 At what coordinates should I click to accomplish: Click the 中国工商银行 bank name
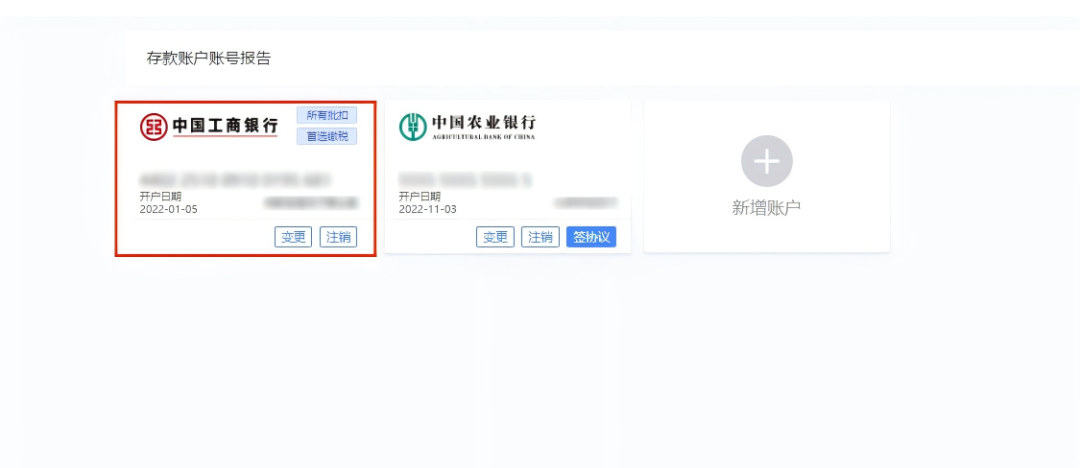tap(225, 125)
